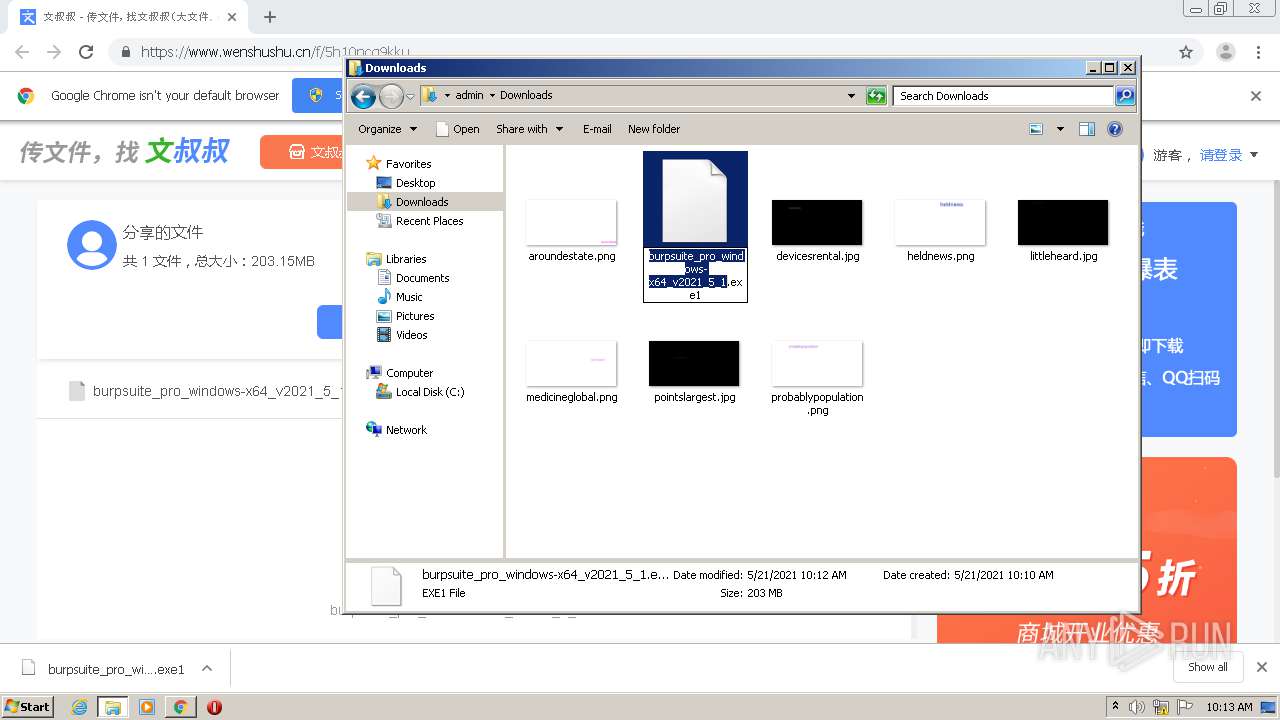Viewport: 1280px width, 720px height.
Task: Show hidden tray icons arrow
Action: [x=1115, y=707]
